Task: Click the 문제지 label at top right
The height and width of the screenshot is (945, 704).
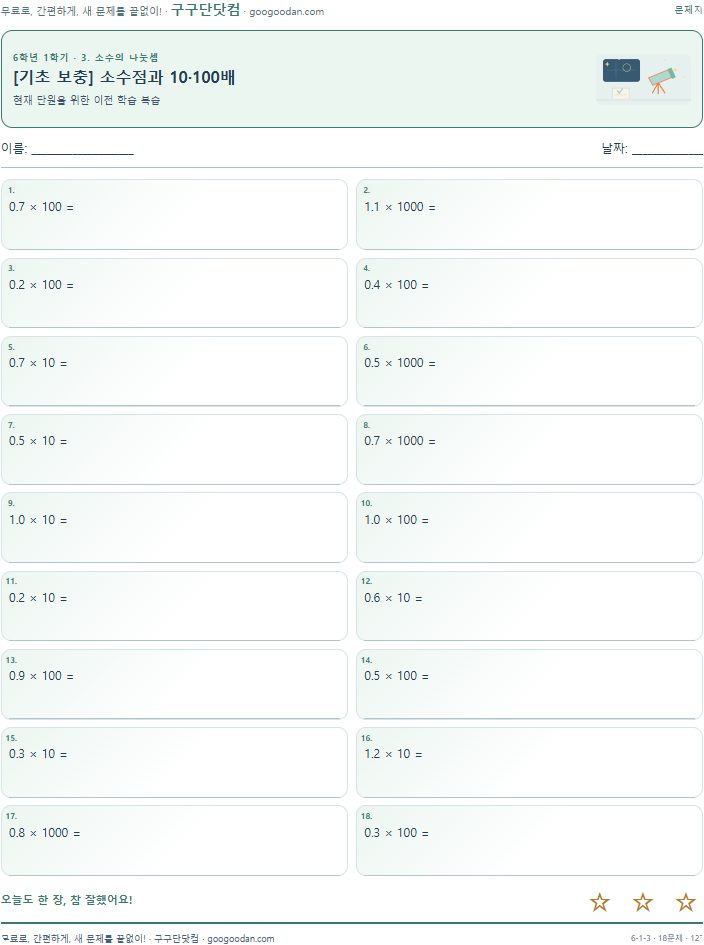Action: (688, 10)
